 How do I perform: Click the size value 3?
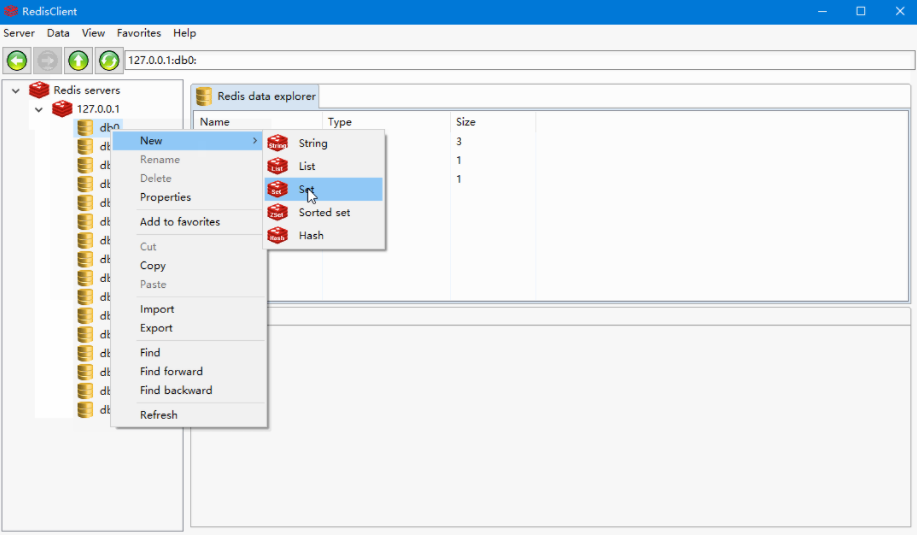click(x=459, y=141)
